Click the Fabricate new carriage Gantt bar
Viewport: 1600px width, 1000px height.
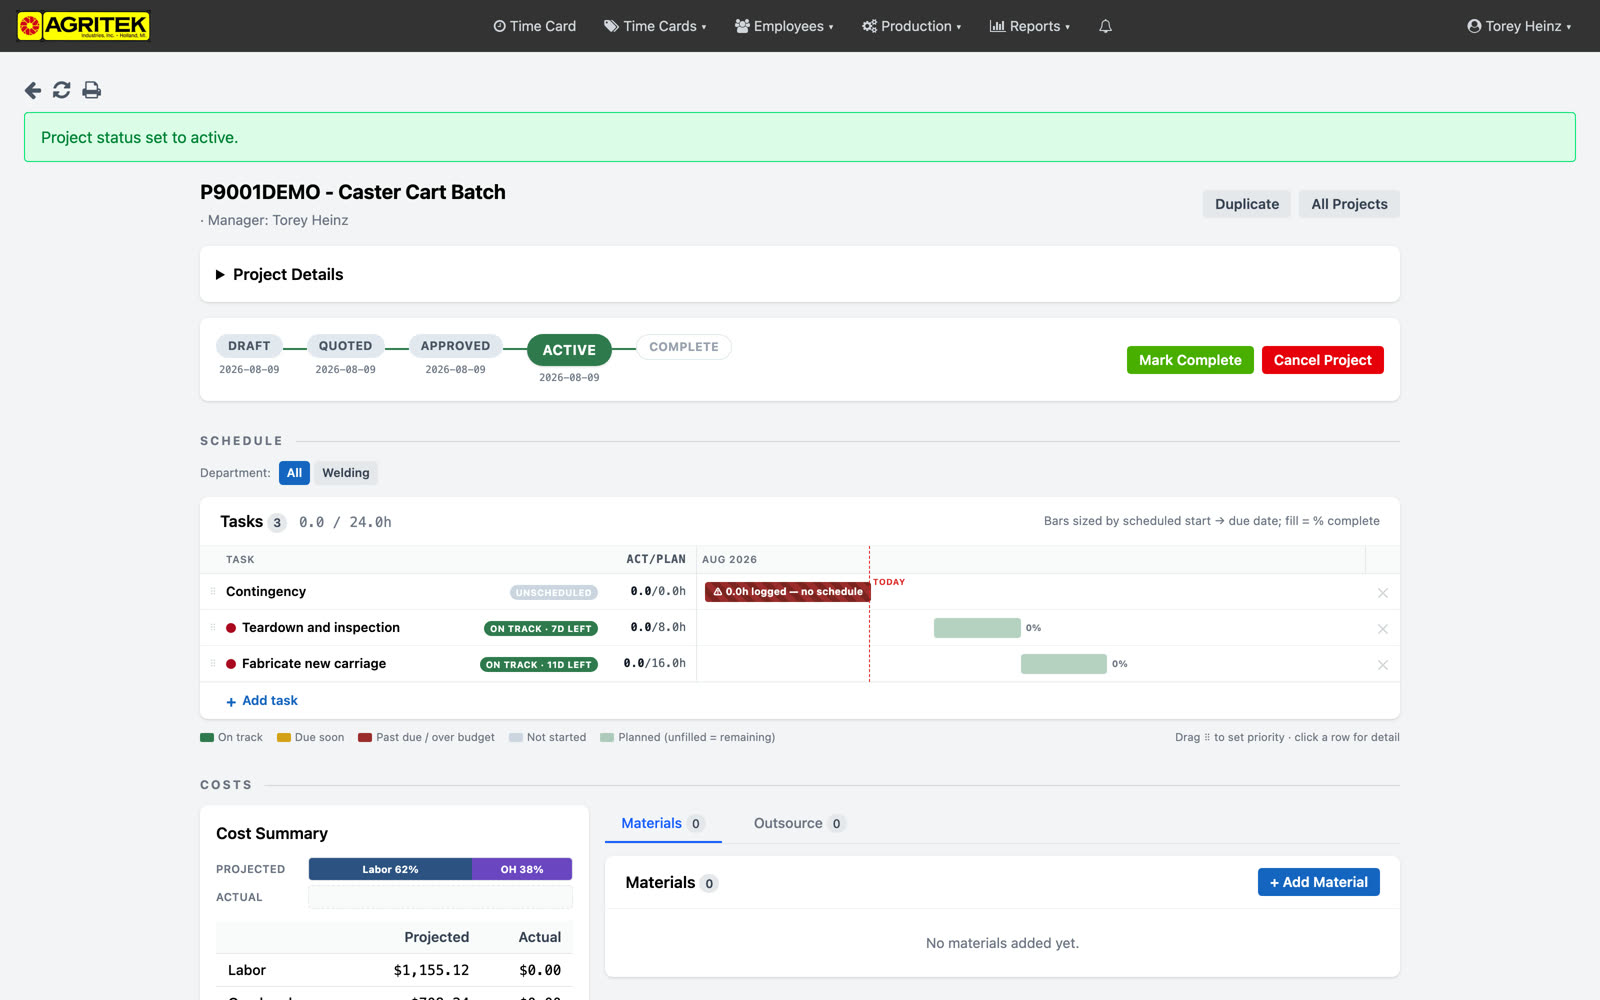click(1064, 664)
